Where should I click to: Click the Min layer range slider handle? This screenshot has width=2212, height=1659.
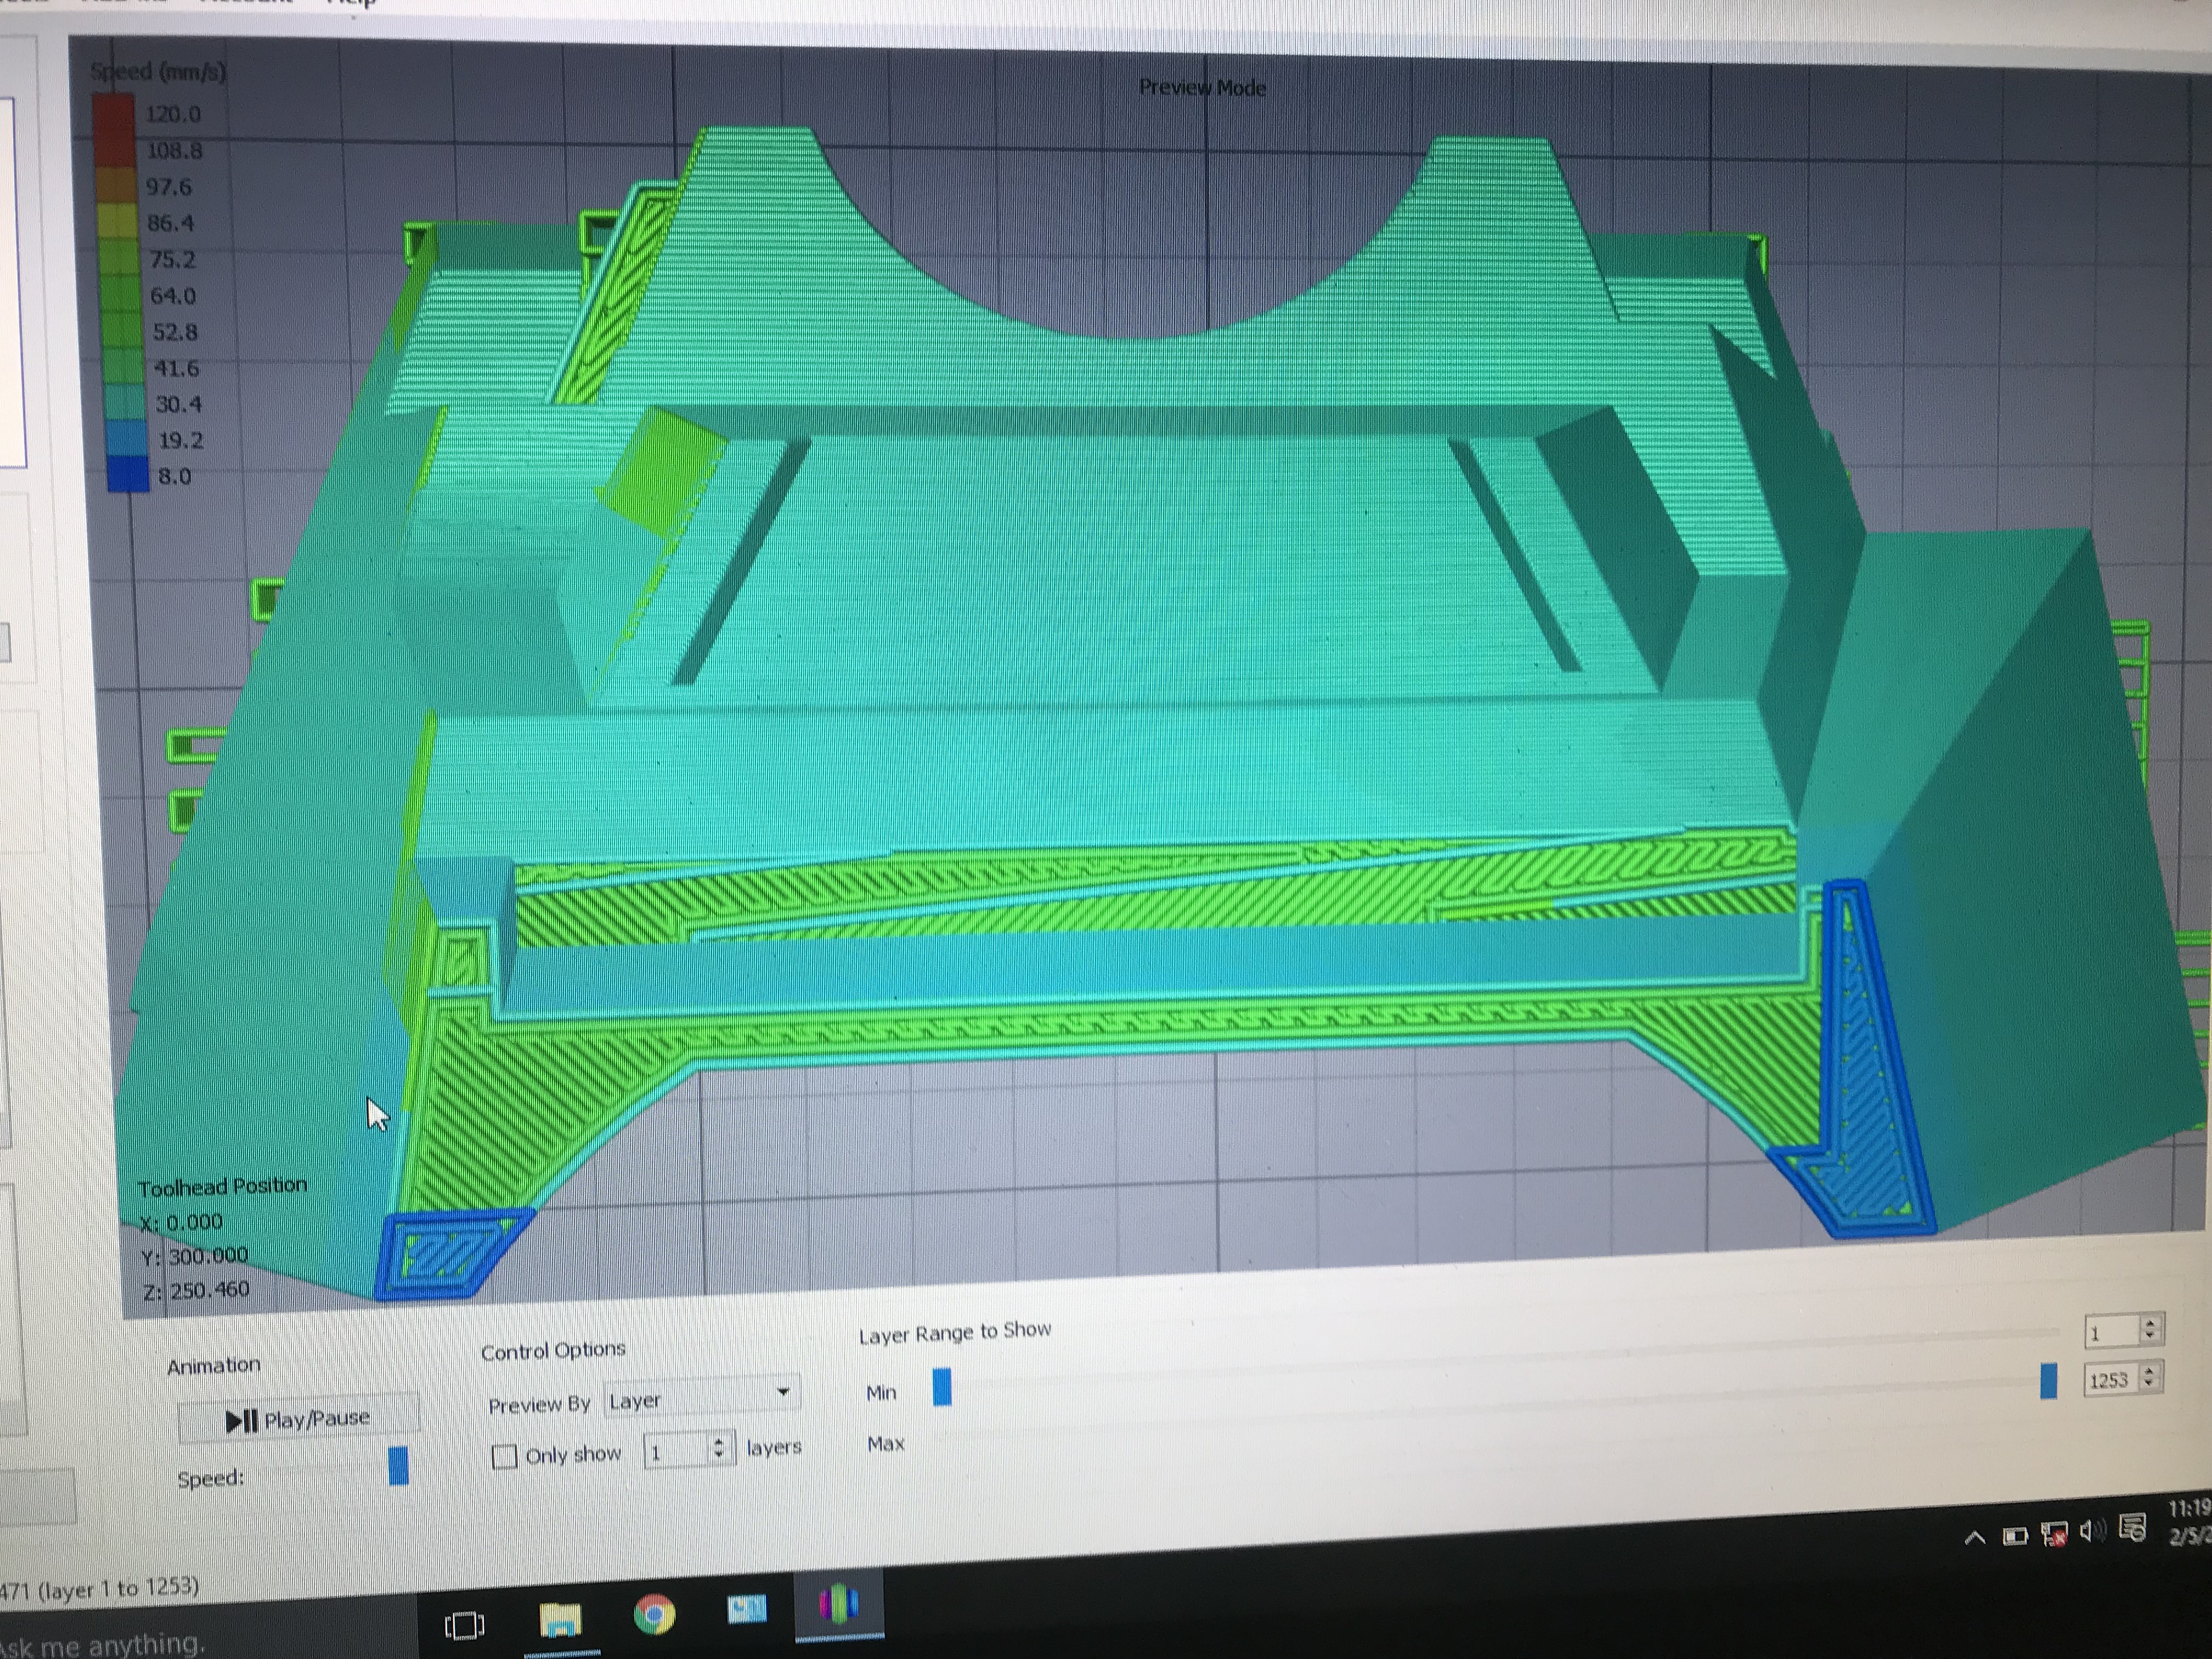[x=942, y=1387]
